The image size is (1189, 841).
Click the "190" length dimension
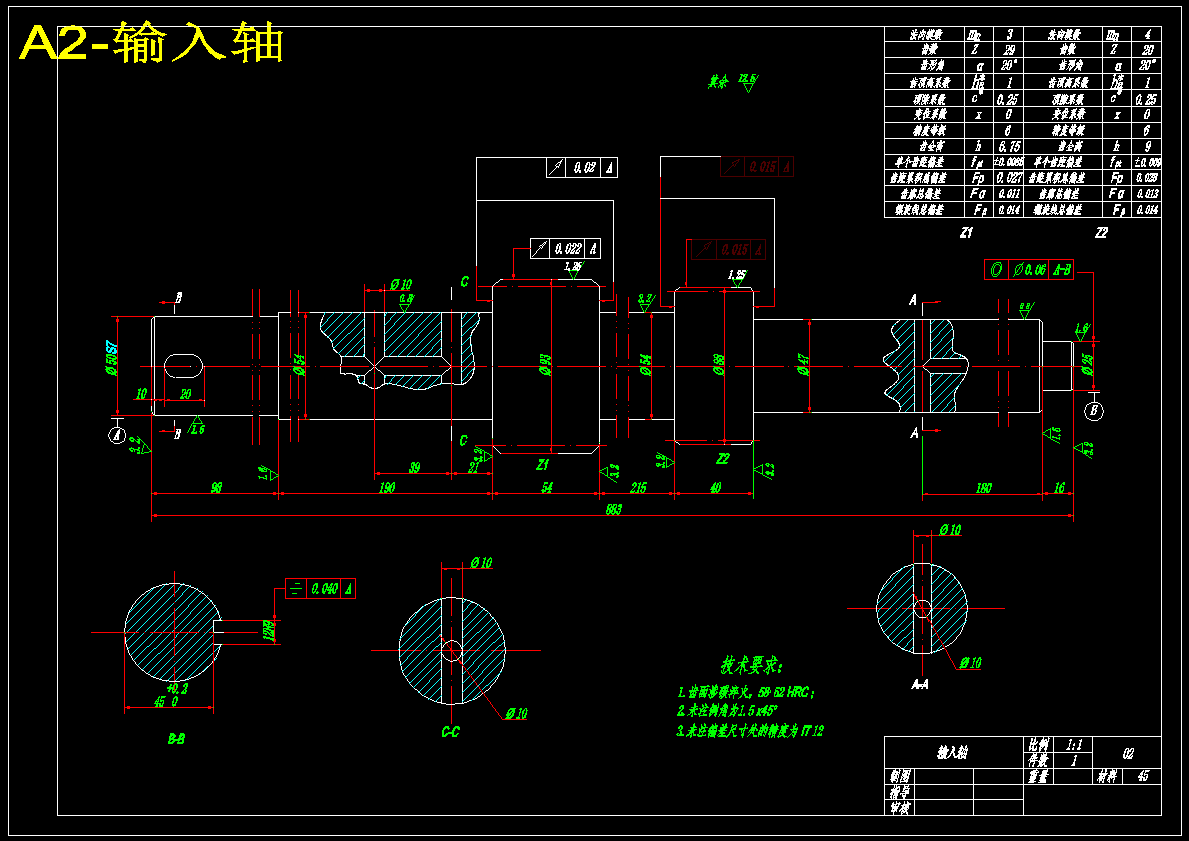[x=387, y=488]
